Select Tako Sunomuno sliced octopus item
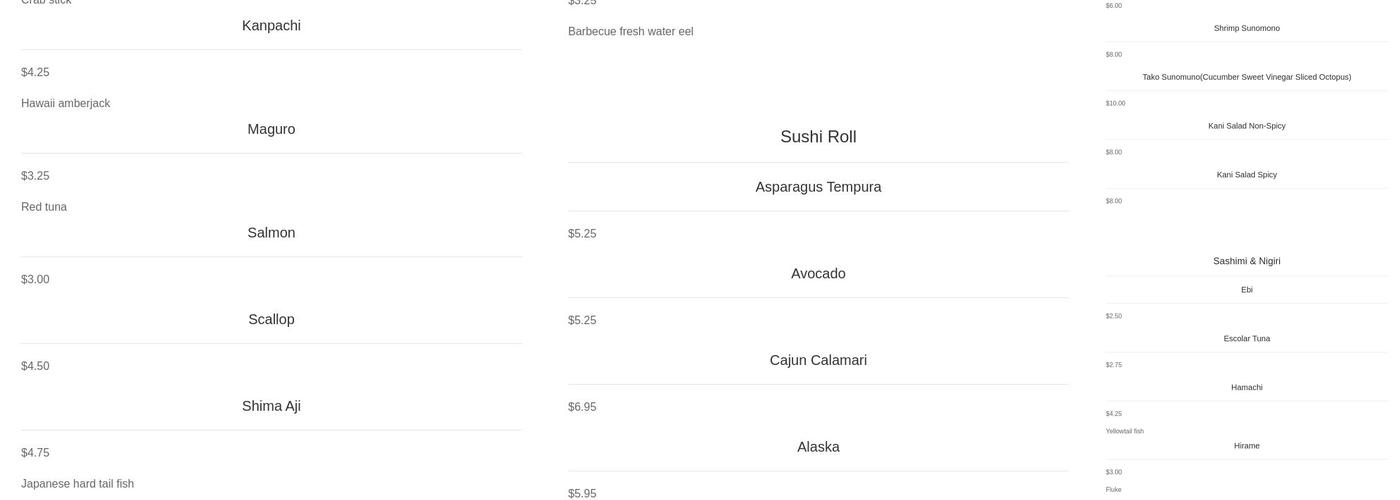The width and height of the screenshot is (1400, 500). (x=1246, y=77)
